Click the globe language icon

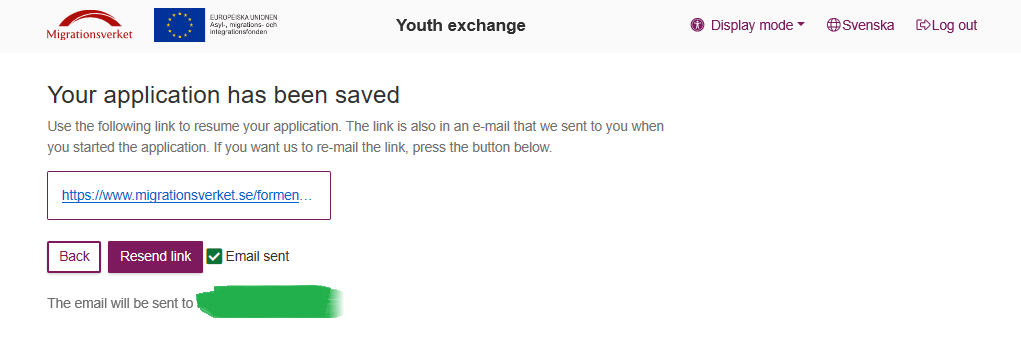coord(833,25)
